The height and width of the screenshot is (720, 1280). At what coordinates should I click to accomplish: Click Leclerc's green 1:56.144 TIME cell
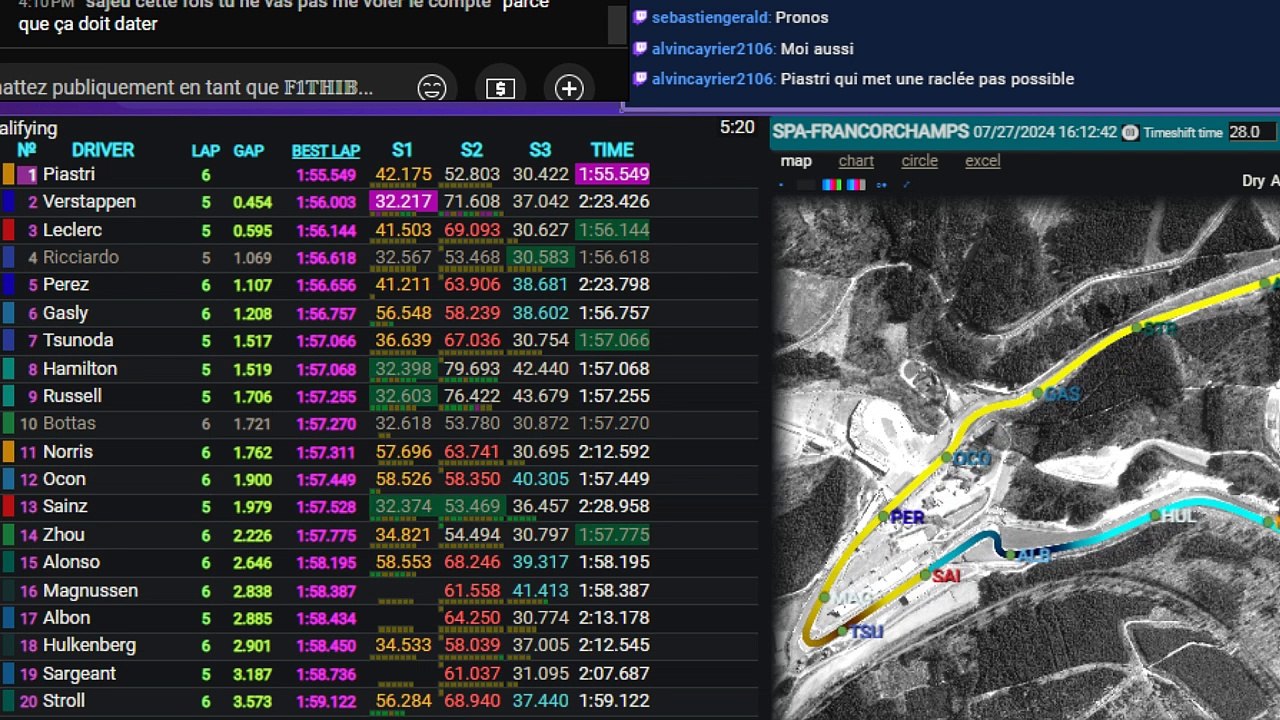coord(612,230)
